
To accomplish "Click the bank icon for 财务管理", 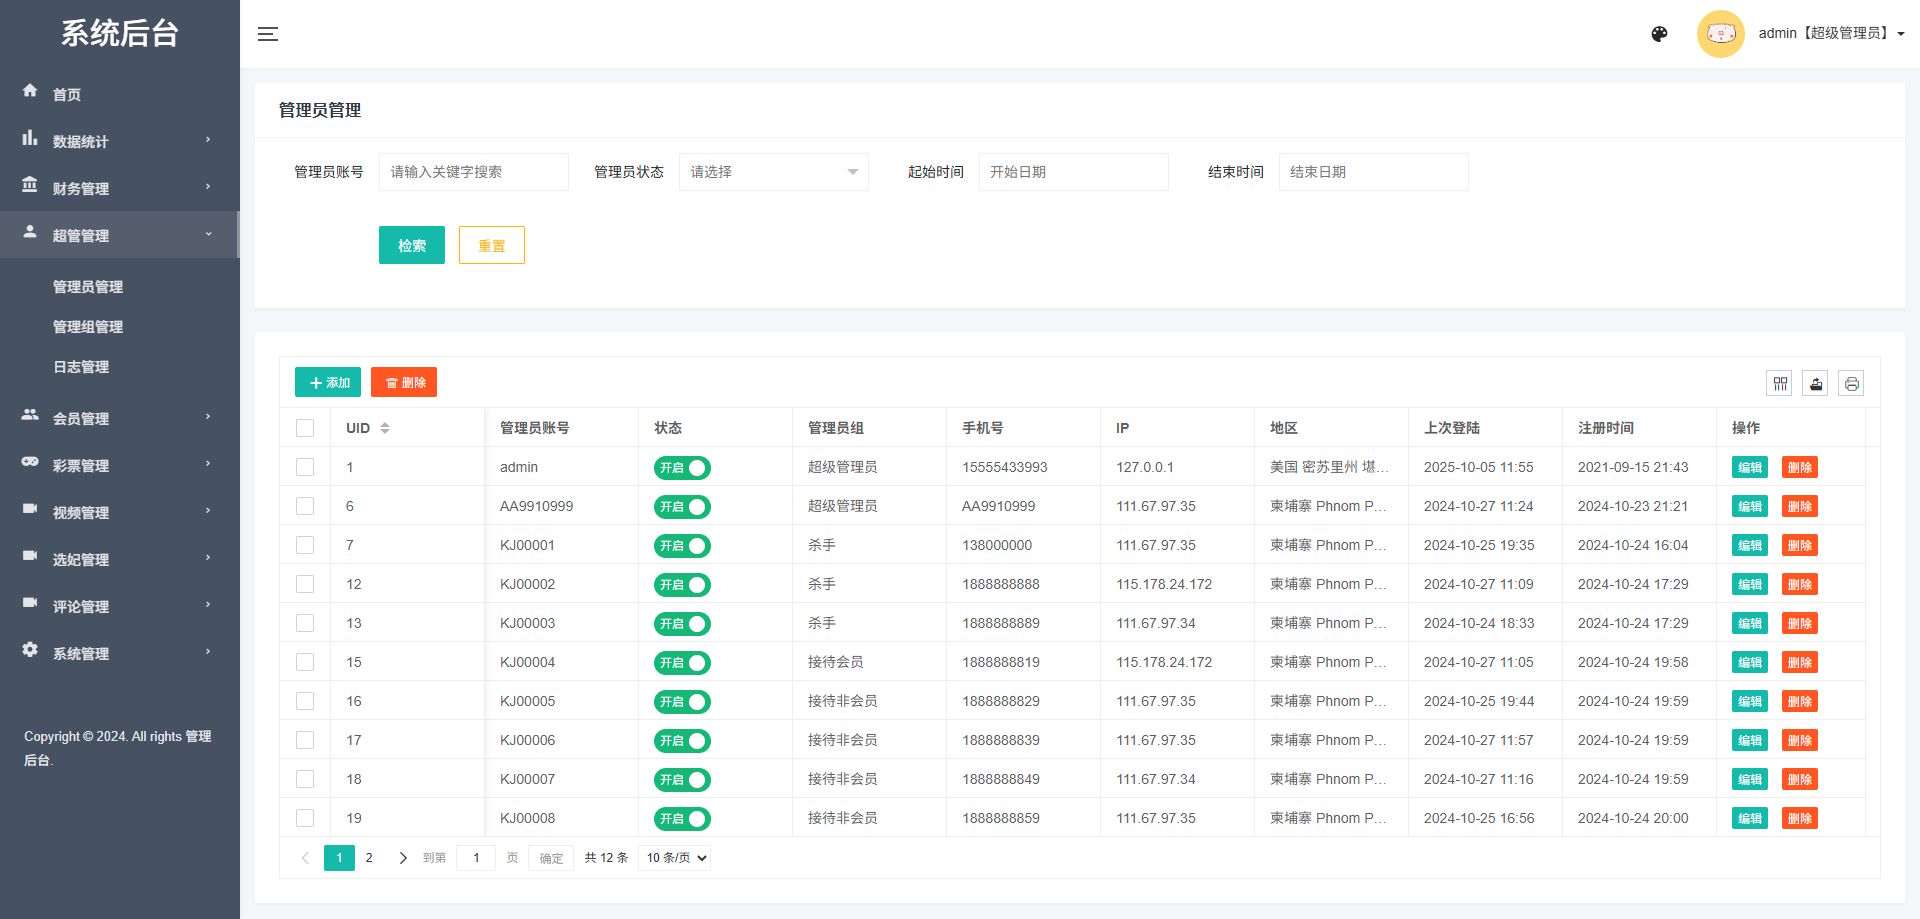I will coord(30,185).
